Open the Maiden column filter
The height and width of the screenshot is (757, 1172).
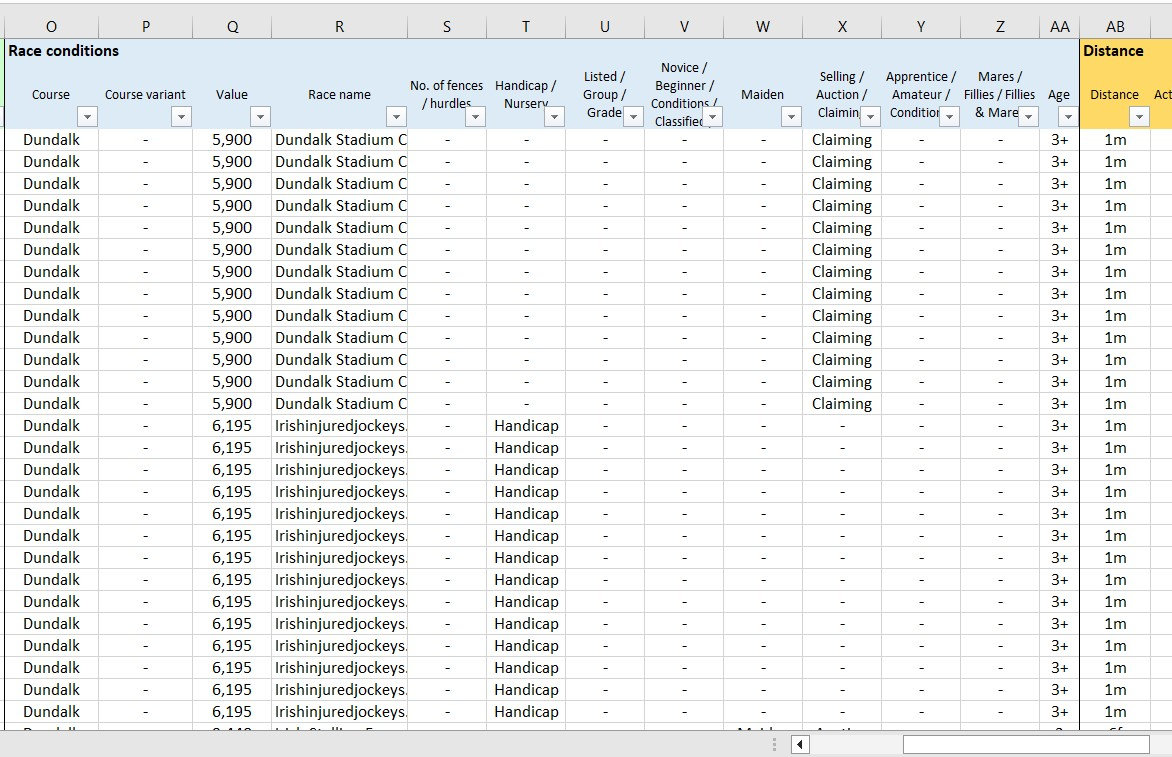pos(791,116)
